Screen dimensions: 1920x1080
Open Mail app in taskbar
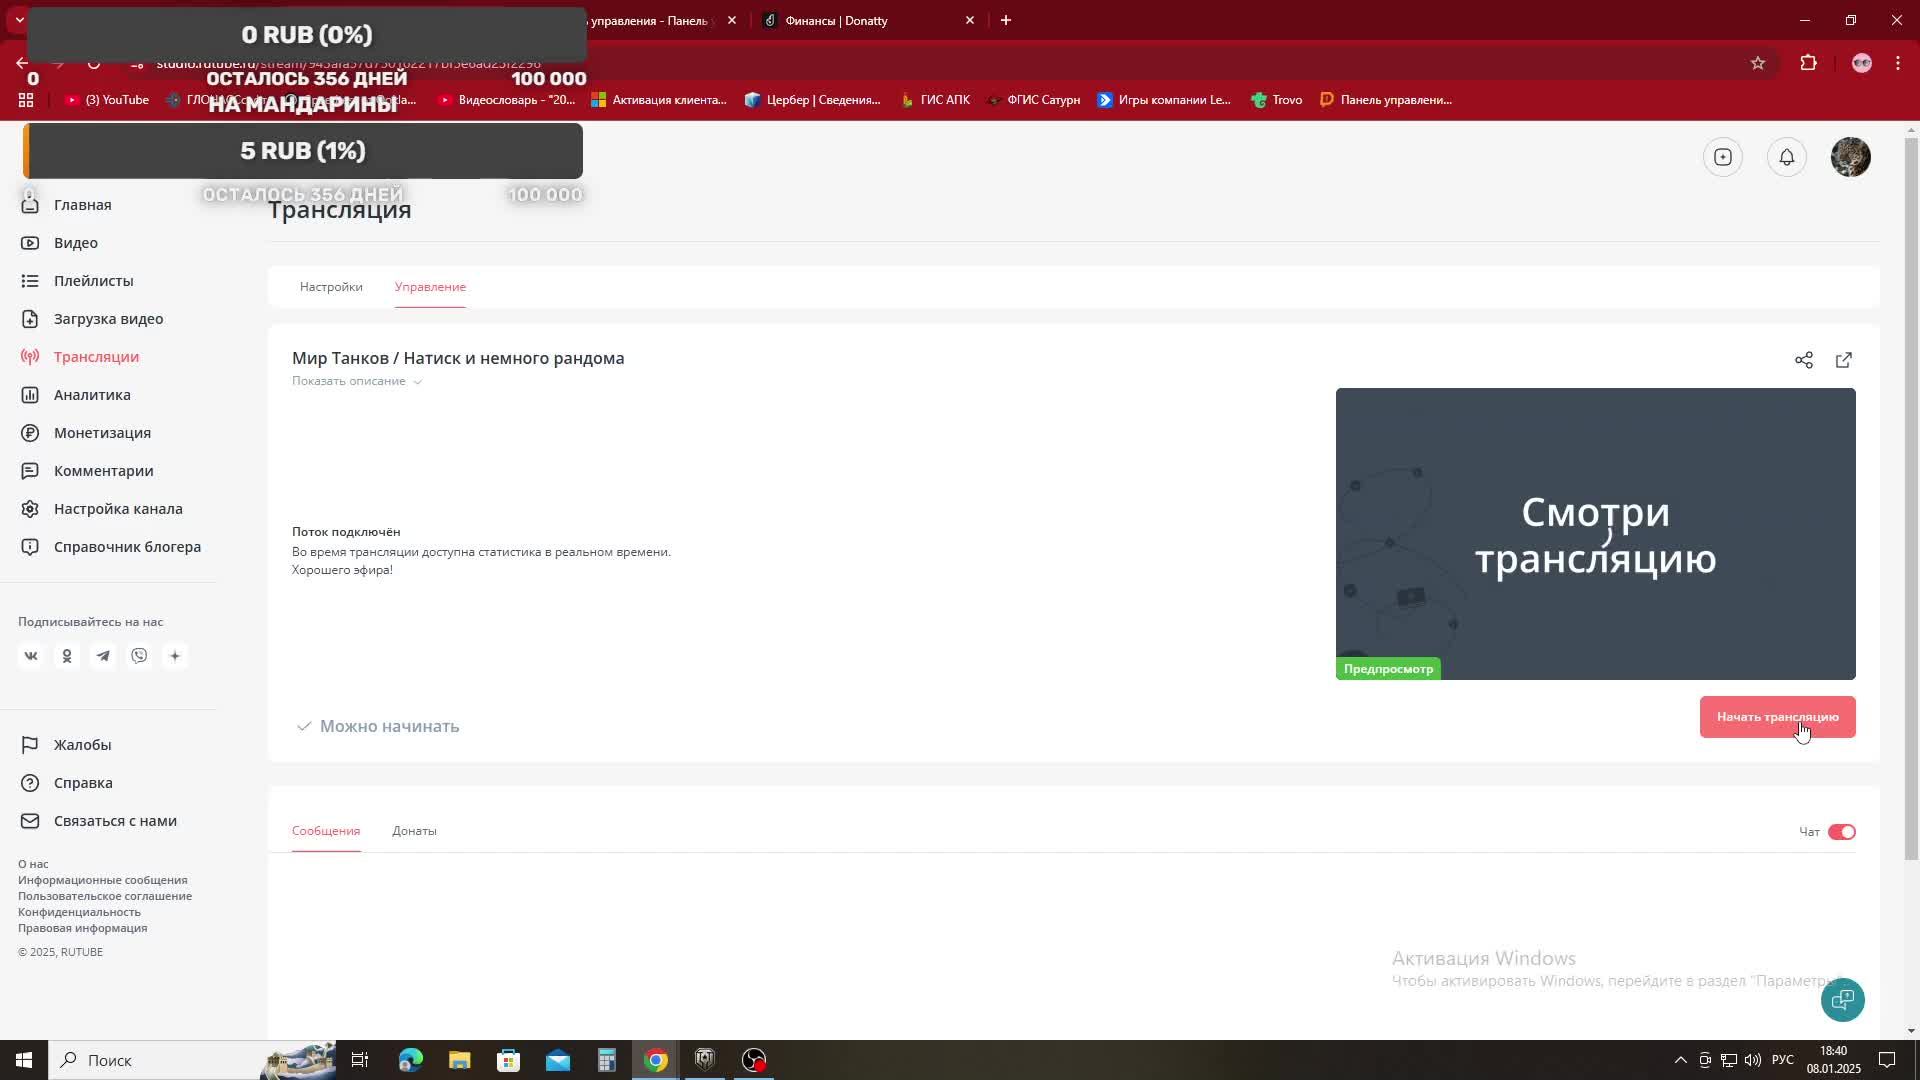(558, 1060)
